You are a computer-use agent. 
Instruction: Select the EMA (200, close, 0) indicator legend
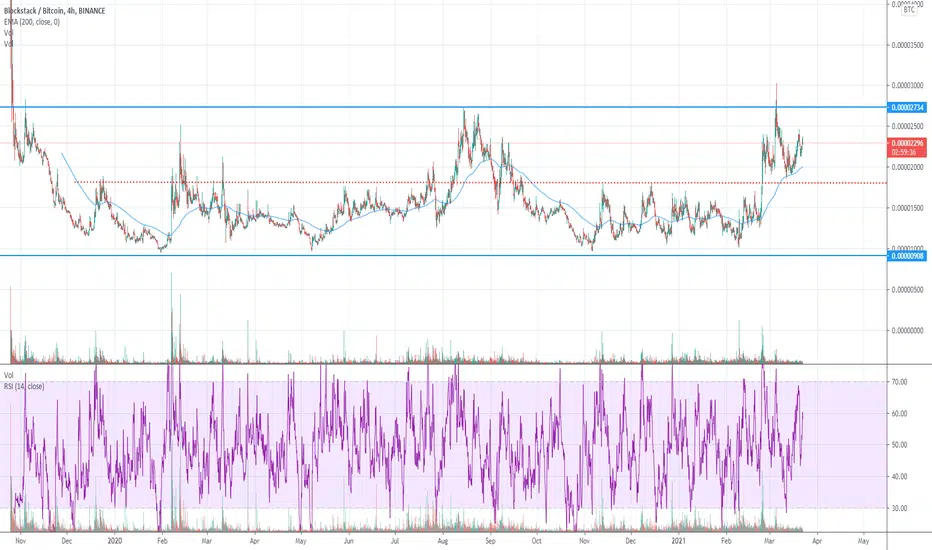(x=32, y=22)
